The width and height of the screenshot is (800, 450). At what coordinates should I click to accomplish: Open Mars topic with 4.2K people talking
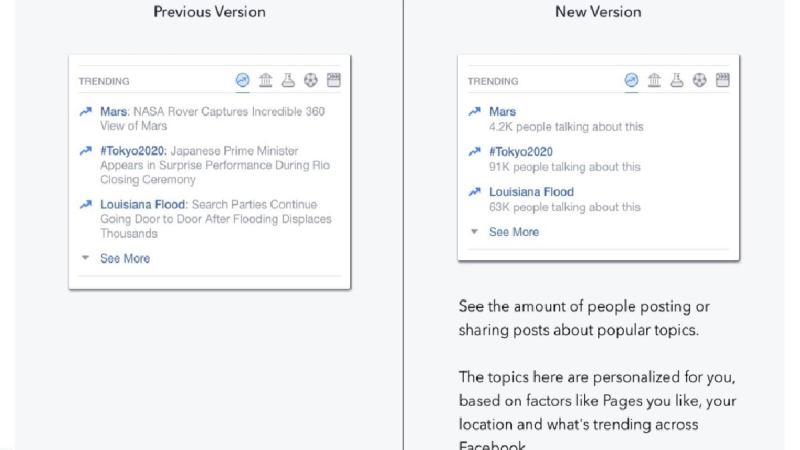(502, 112)
